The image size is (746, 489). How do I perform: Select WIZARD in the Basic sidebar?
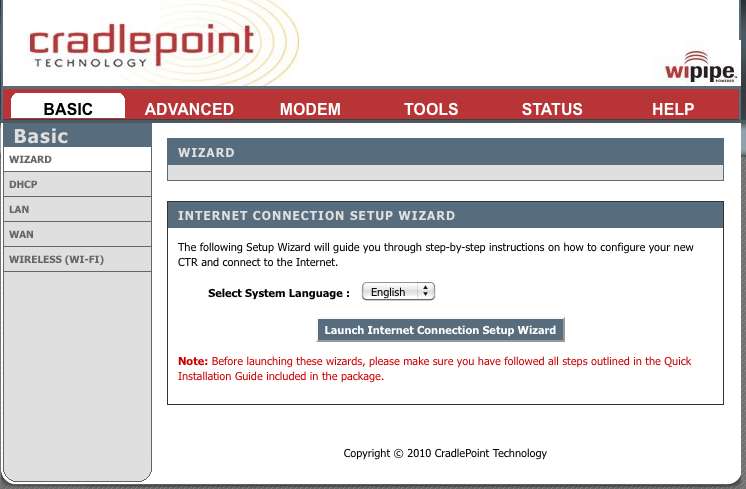tap(78, 159)
